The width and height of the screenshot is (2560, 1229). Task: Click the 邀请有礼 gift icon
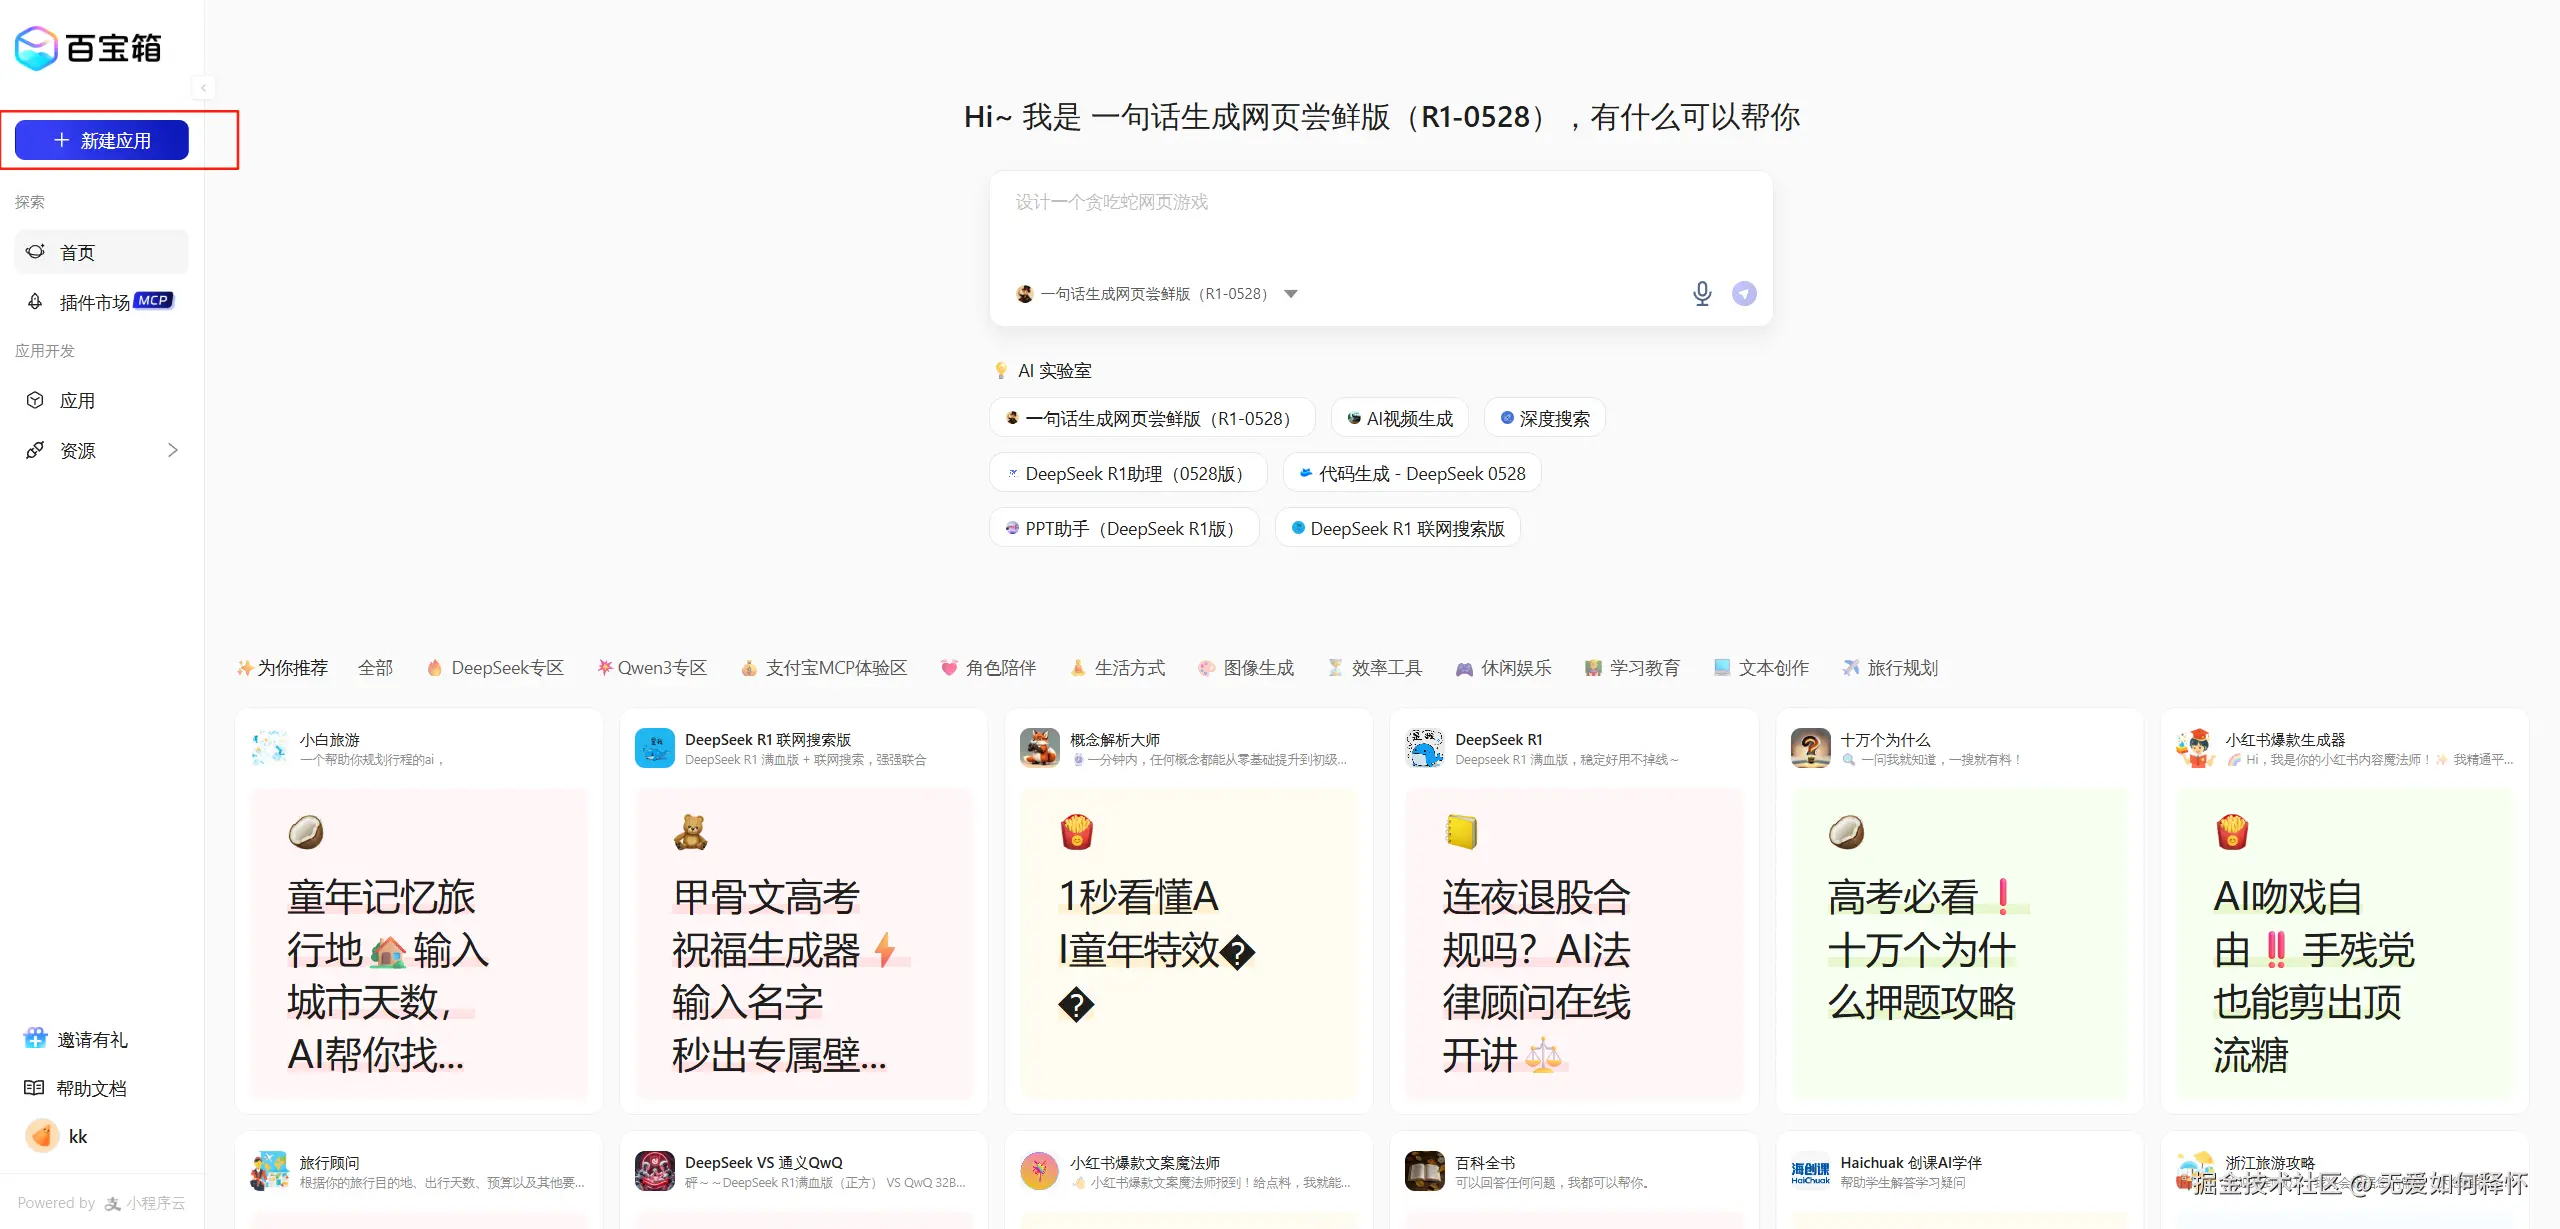click(x=35, y=1039)
